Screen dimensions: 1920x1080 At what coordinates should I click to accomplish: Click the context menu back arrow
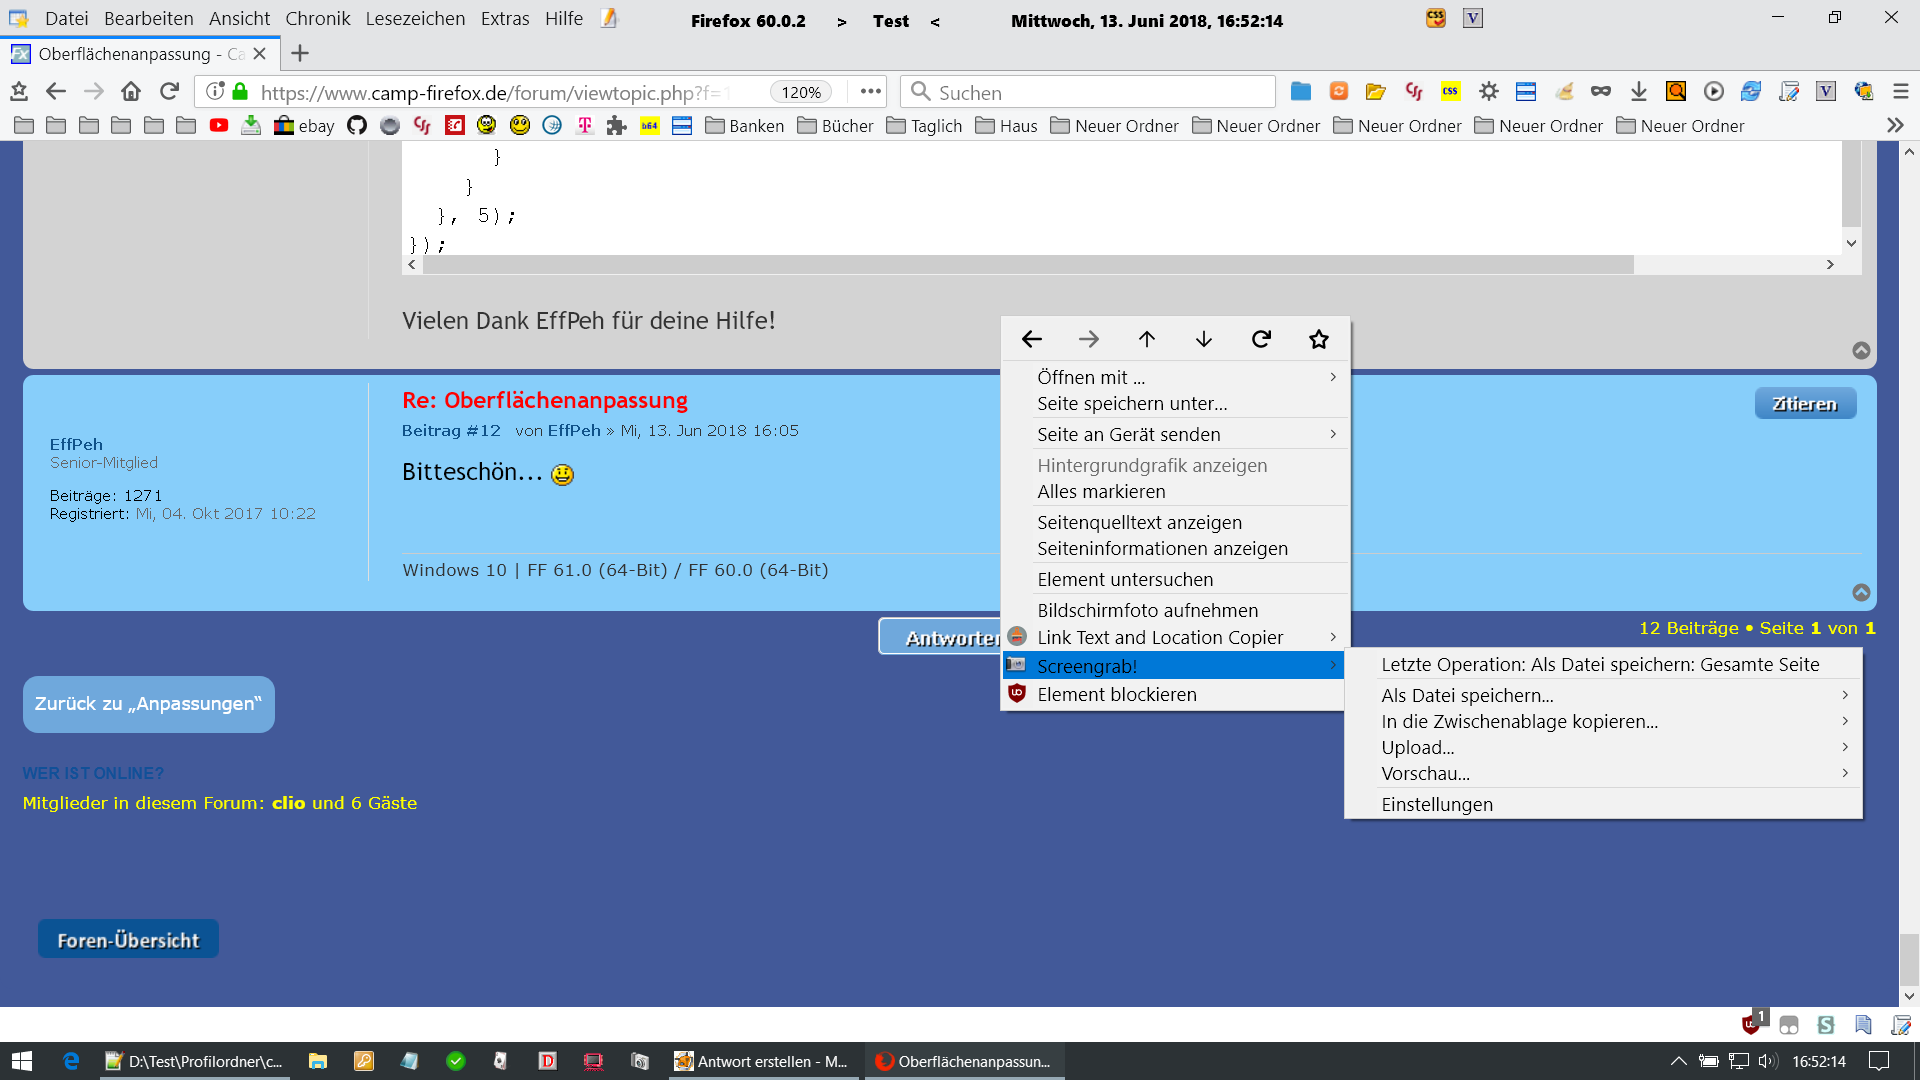coord(1032,340)
